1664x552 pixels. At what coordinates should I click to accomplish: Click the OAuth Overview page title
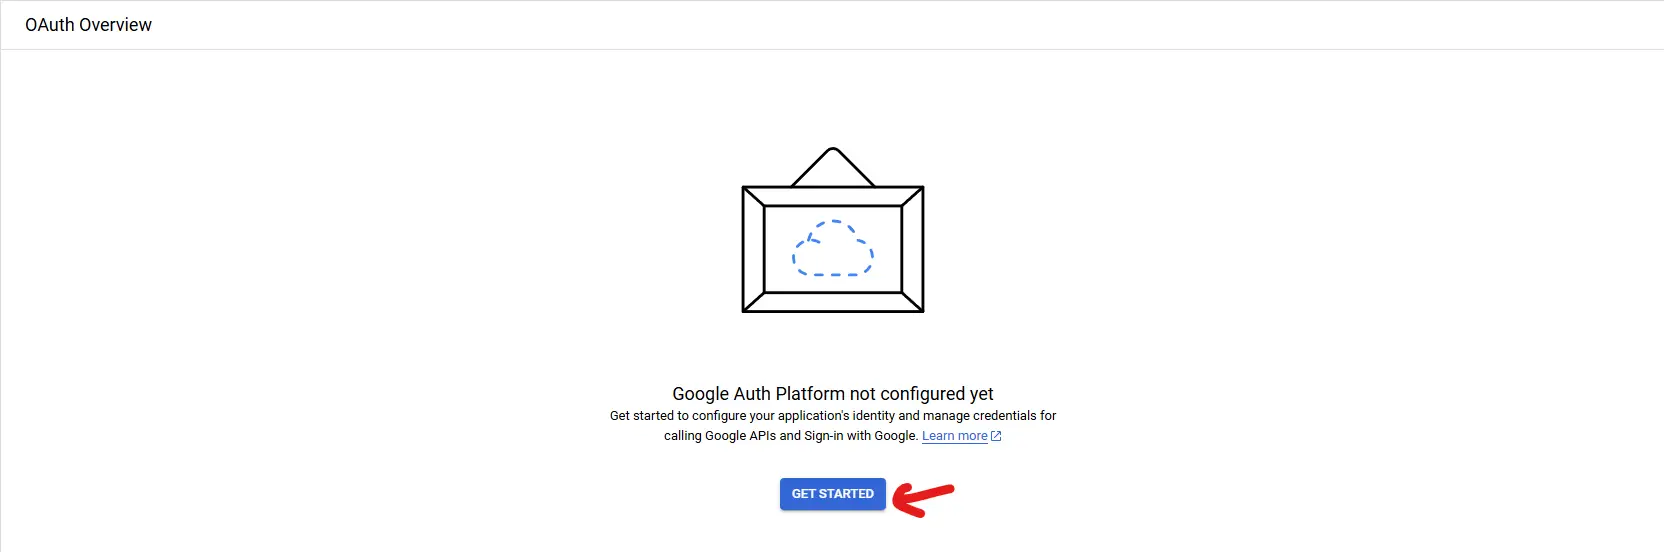point(88,25)
